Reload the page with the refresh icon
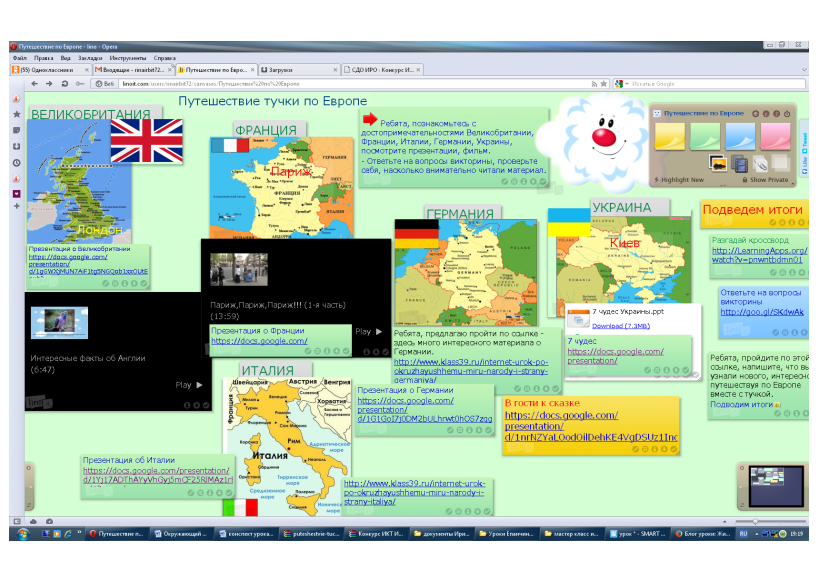The width and height of the screenshot is (831, 563). [x=65, y=84]
